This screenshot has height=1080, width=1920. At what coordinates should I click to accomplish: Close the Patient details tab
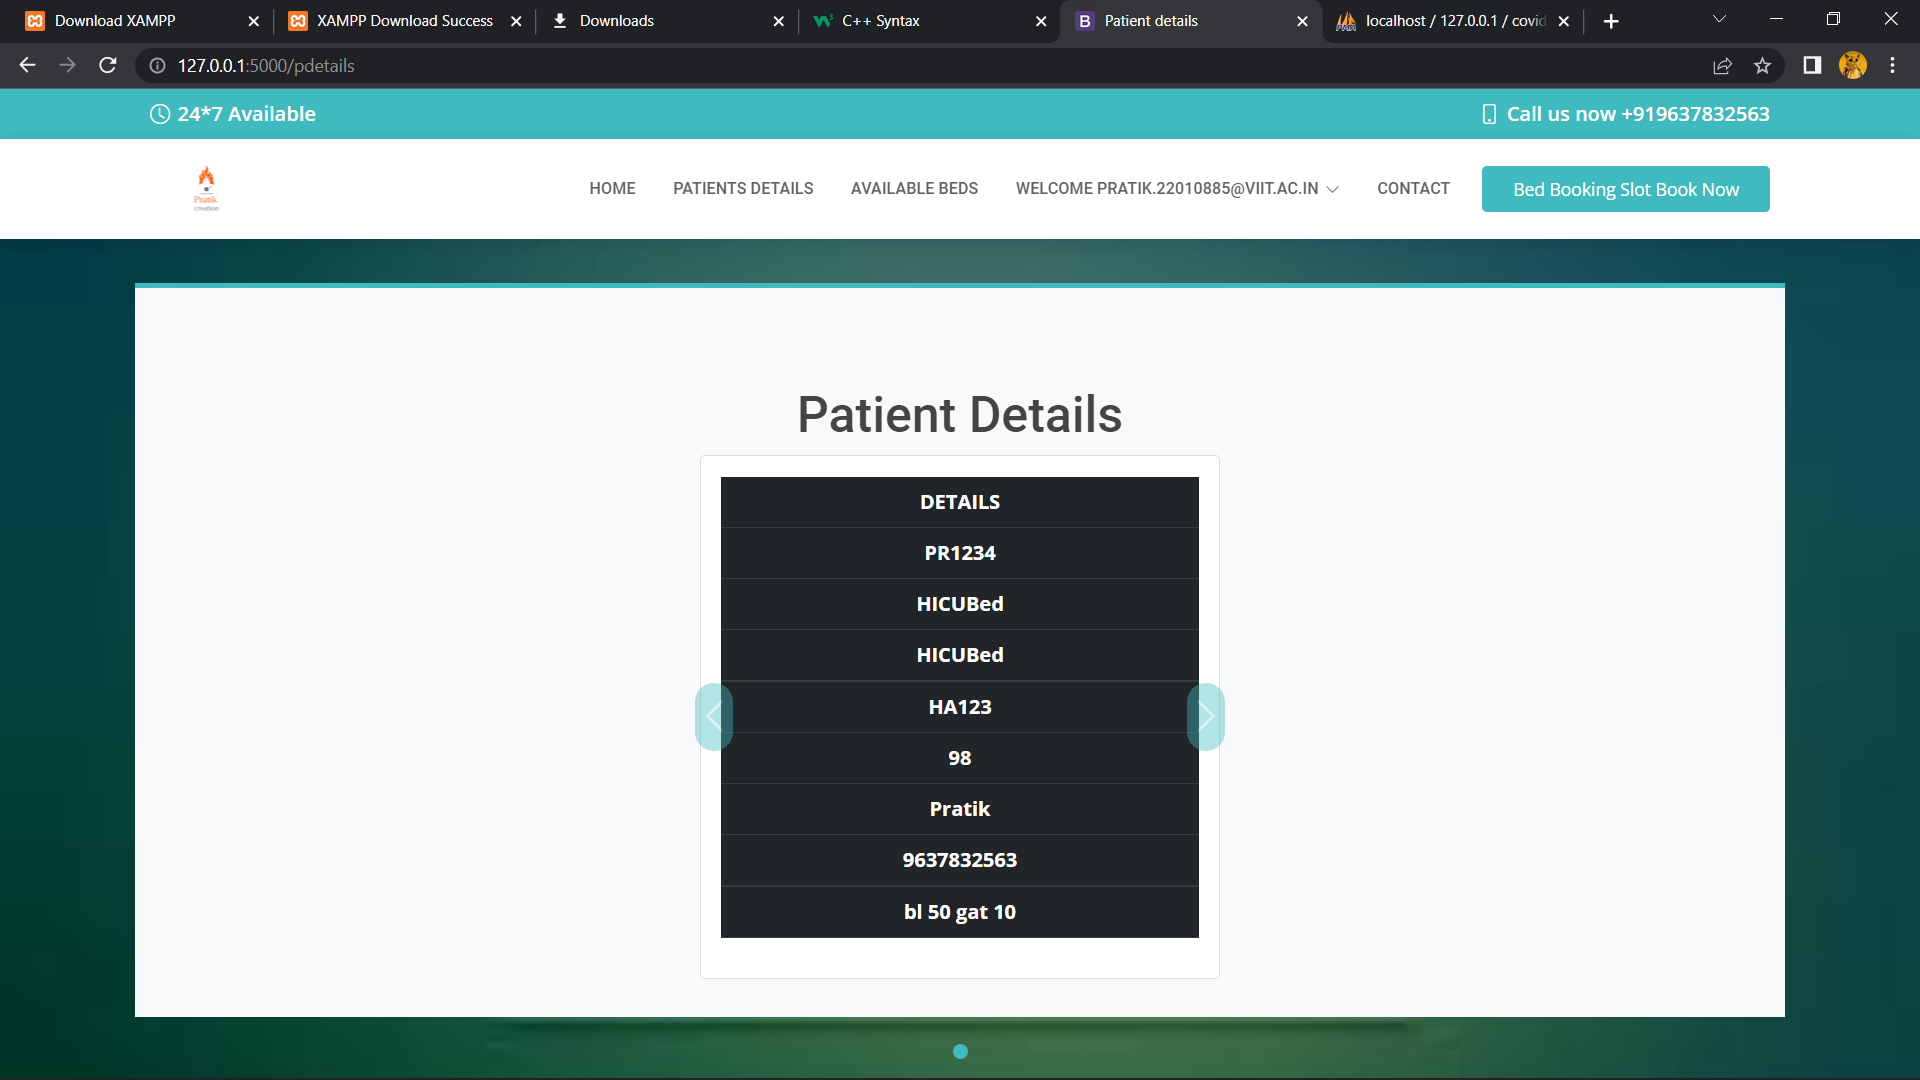point(1302,21)
